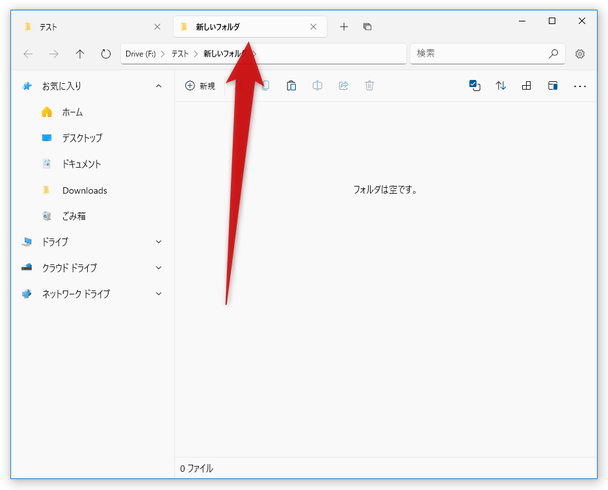
Task: Open settings with the gear icon
Action: point(580,54)
